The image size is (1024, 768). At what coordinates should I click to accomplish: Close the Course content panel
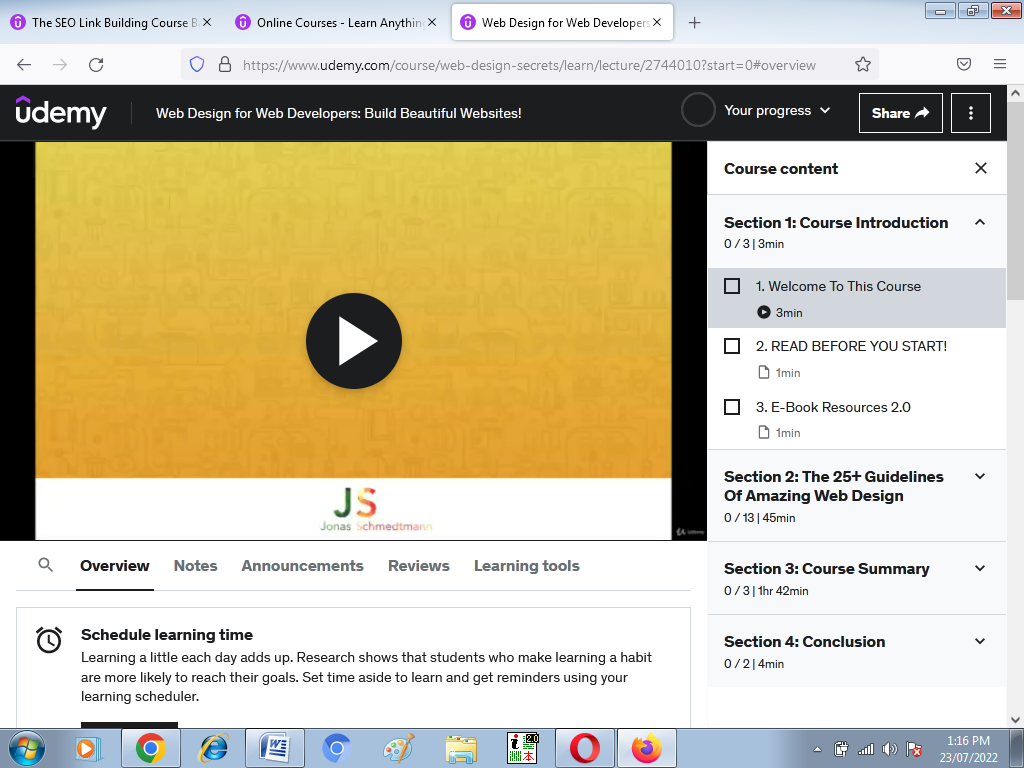pos(980,168)
